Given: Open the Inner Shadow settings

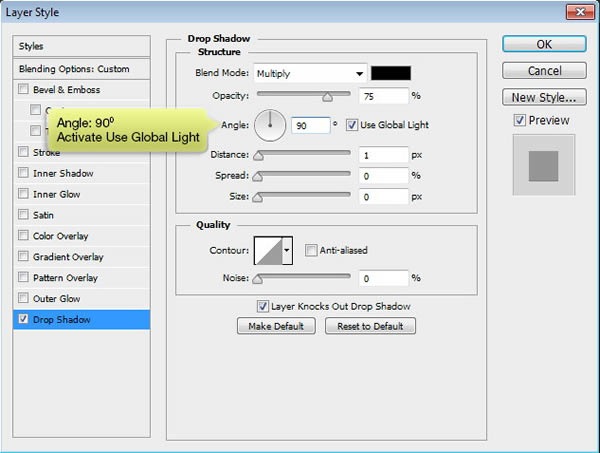Looking at the screenshot, I should click(x=63, y=173).
